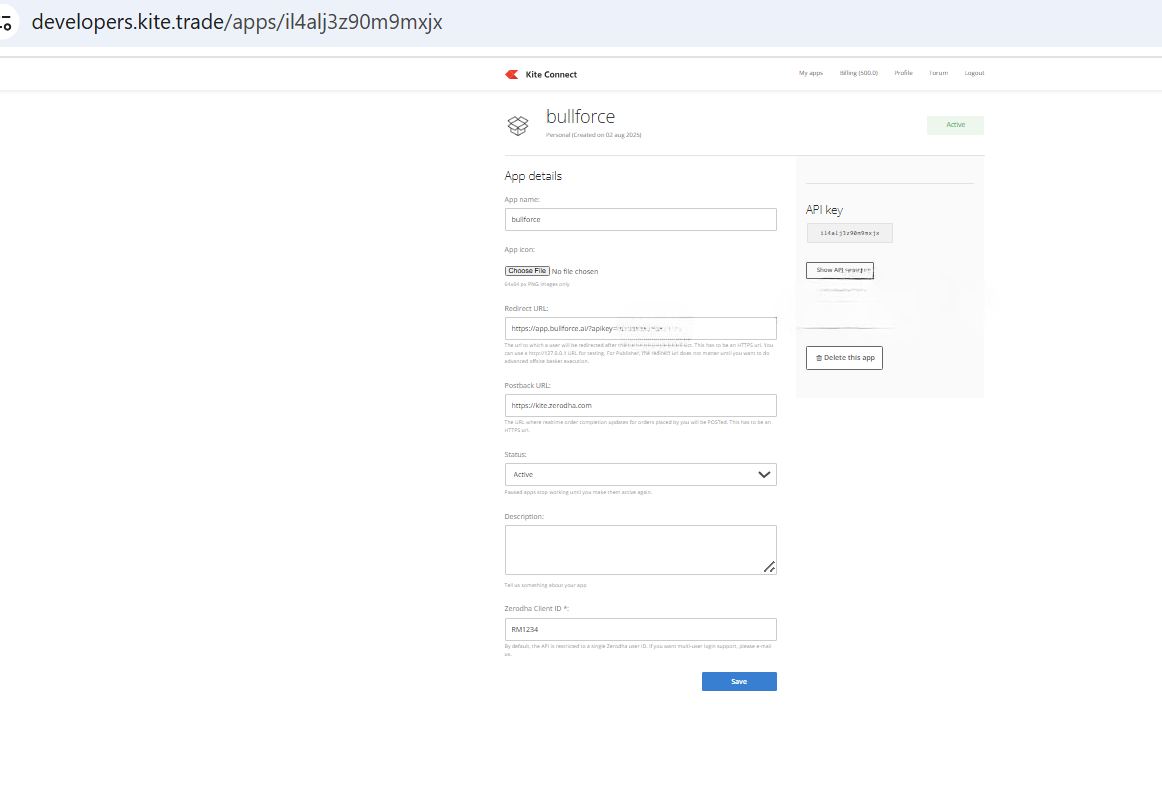Log out using the Logout link
Viewport: 1162px width, 792px height.
(975, 73)
